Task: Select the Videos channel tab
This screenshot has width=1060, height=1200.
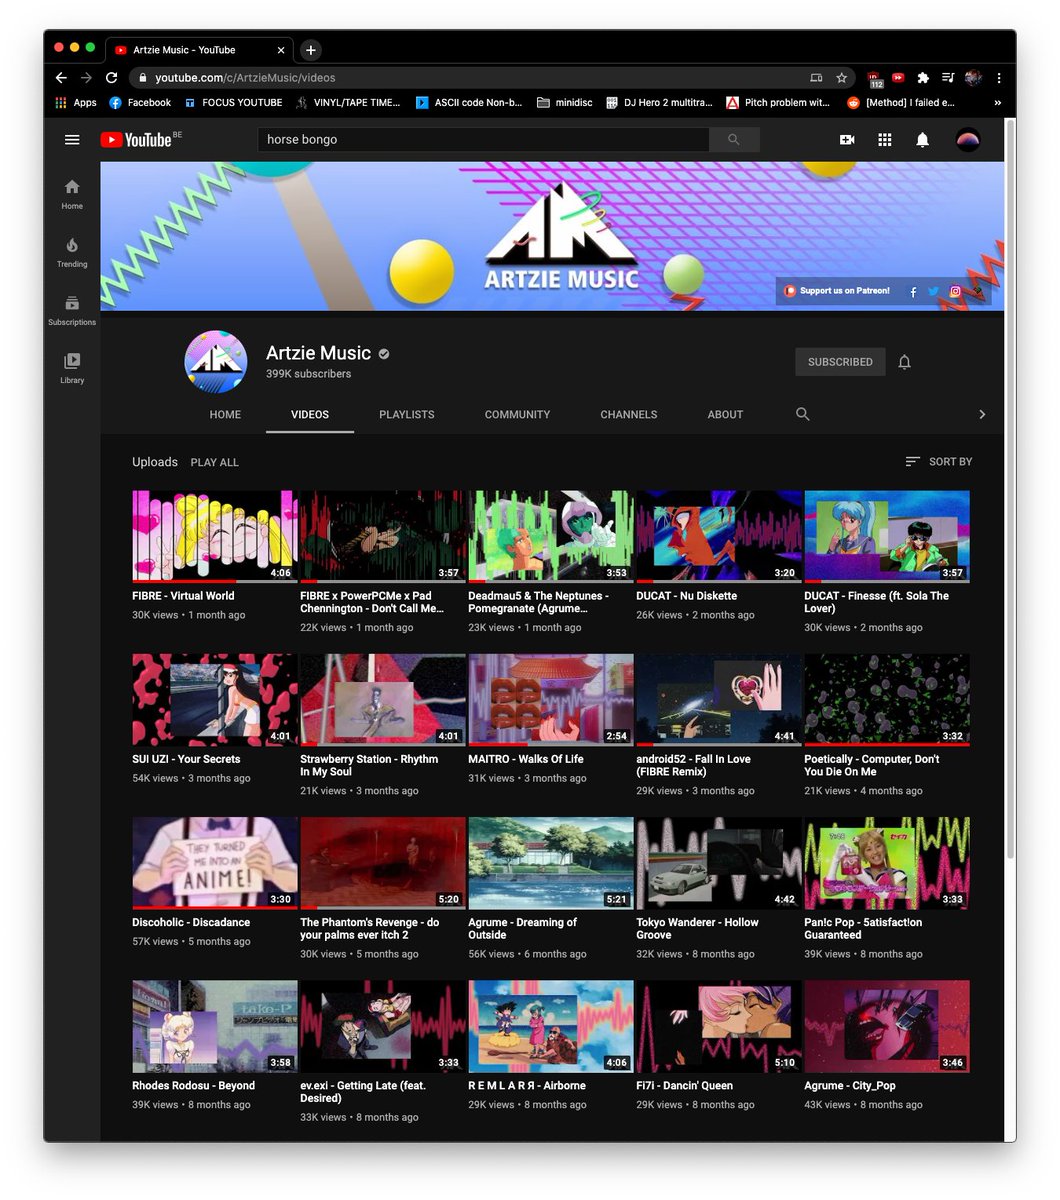Action: click(310, 414)
